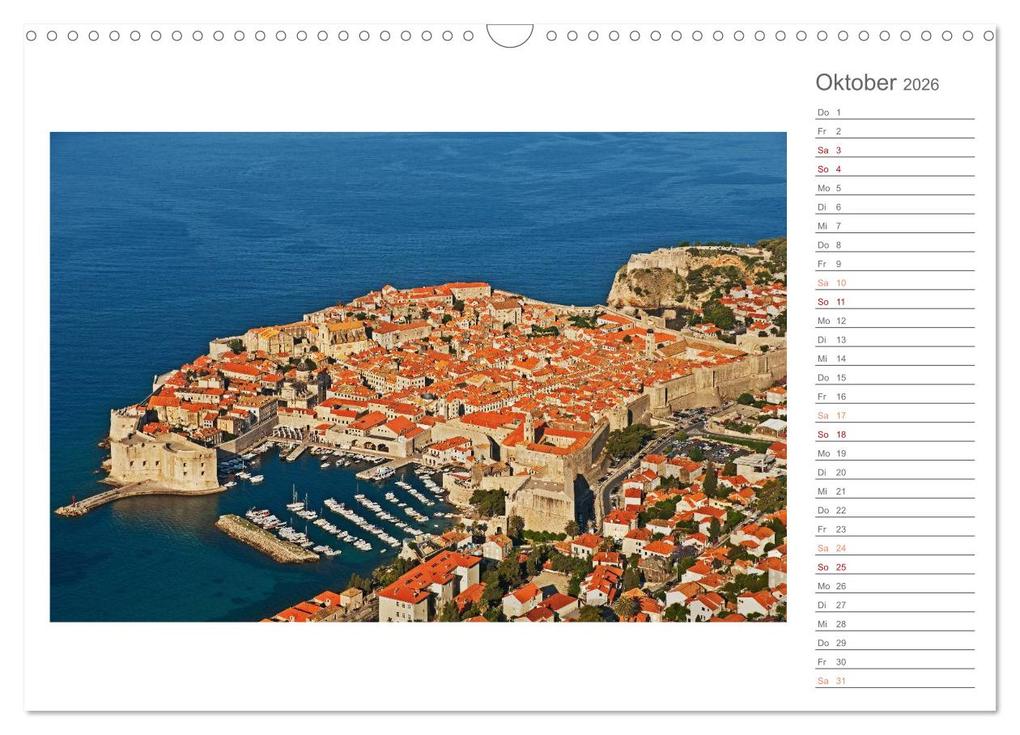
Task: Select the Sa 3 date row
Action: [894, 150]
